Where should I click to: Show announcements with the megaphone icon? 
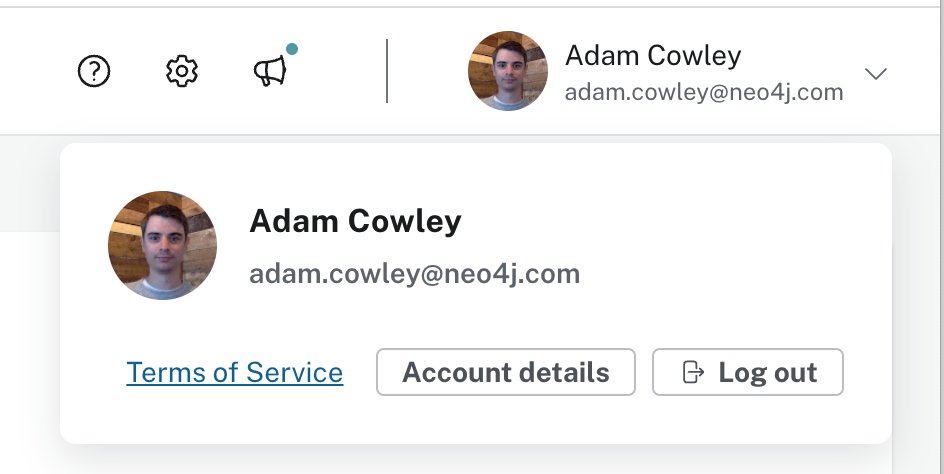tap(270, 71)
